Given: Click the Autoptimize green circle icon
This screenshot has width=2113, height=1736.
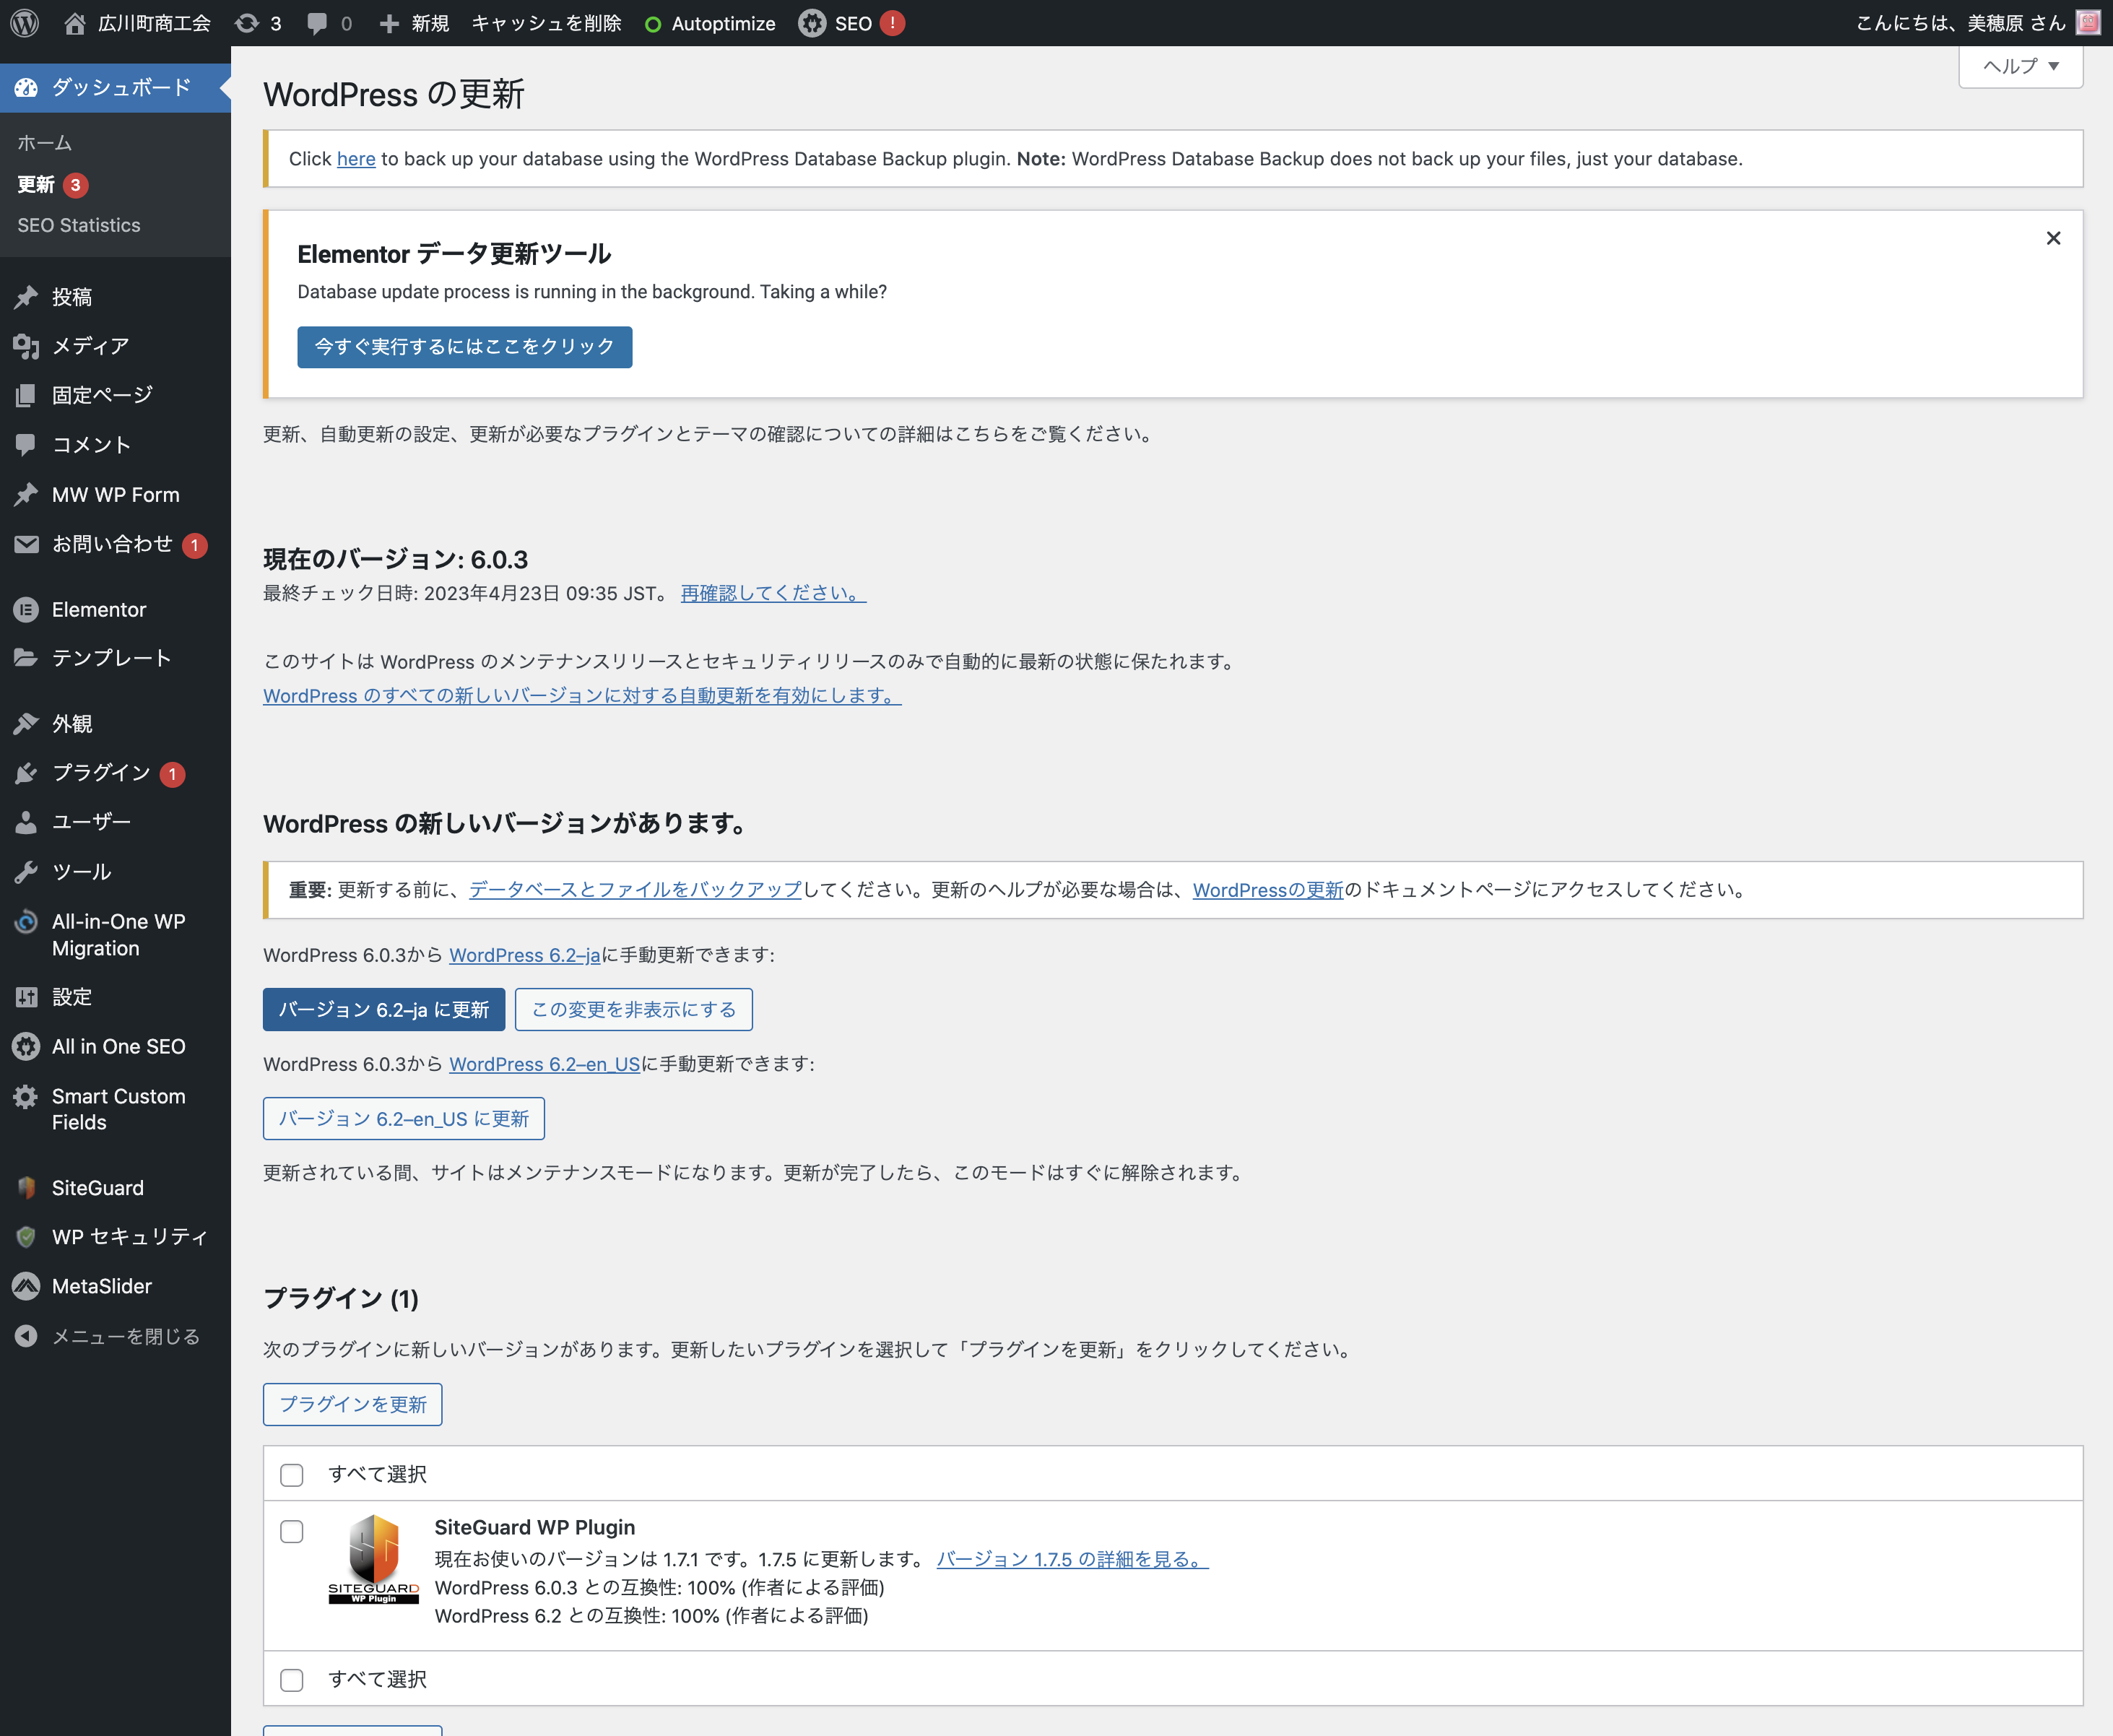Looking at the screenshot, I should tap(653, 24).
